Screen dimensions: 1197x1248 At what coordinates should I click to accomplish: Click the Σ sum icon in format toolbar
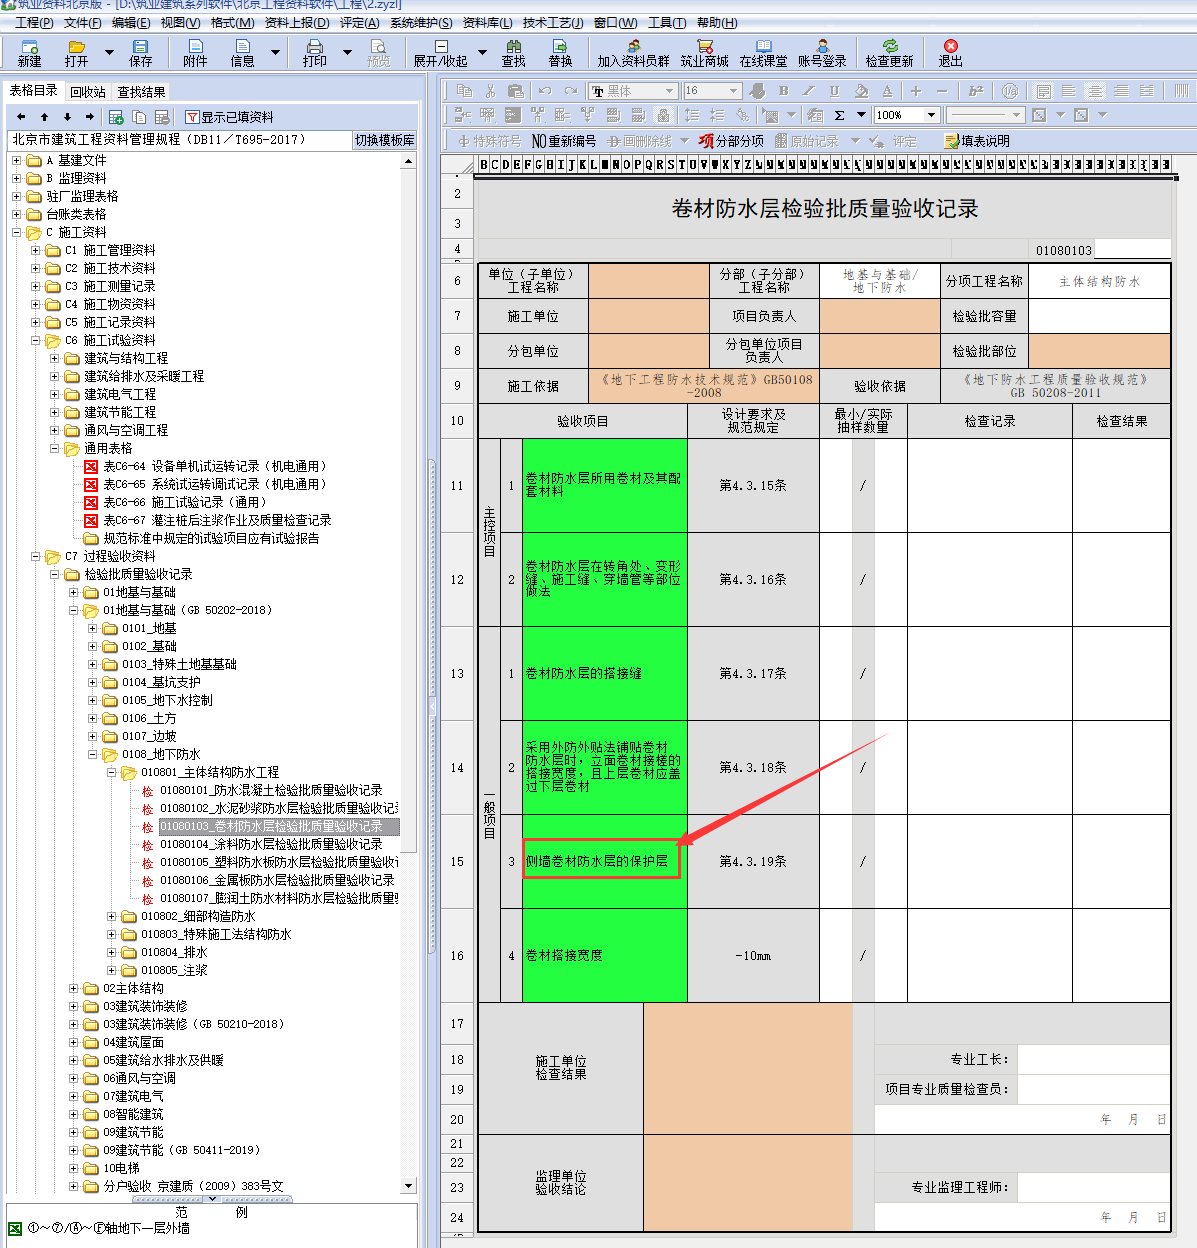coord(840,115)
